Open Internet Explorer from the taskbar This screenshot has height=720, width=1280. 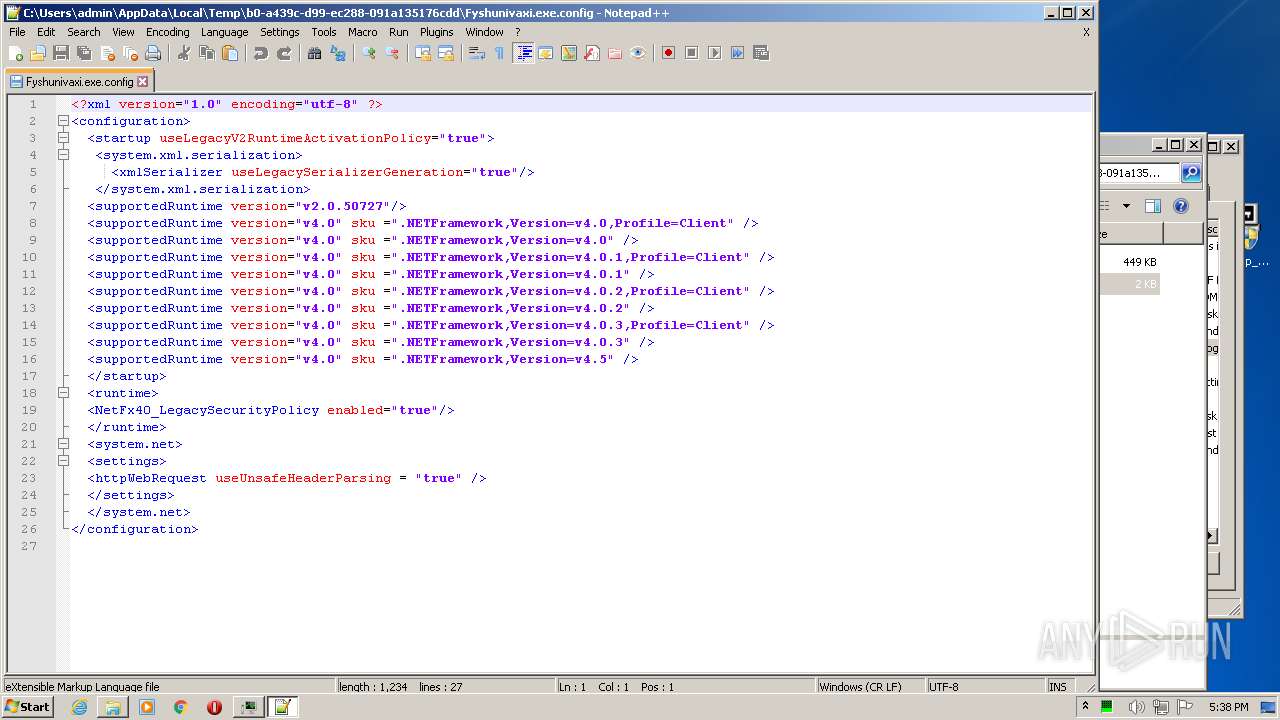pos(79,706)
